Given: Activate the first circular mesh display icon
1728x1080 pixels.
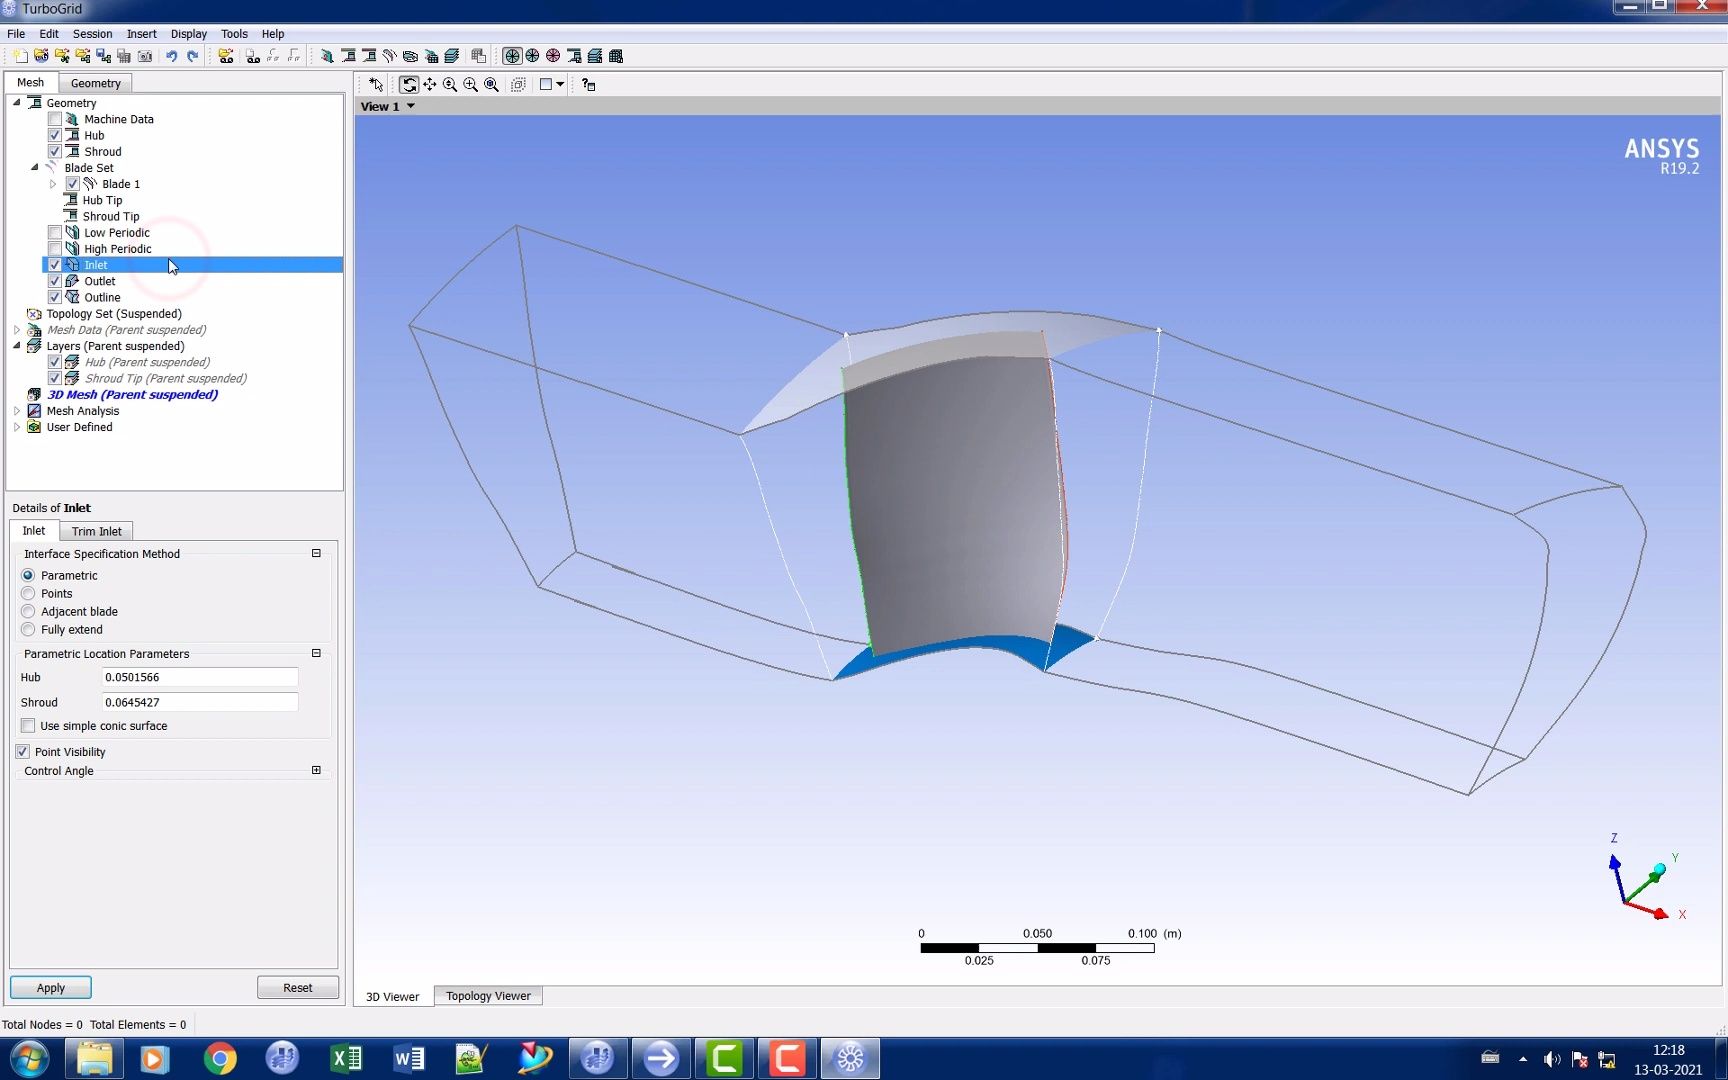Looking at the screenshot, I should click(x=512, y=56).
